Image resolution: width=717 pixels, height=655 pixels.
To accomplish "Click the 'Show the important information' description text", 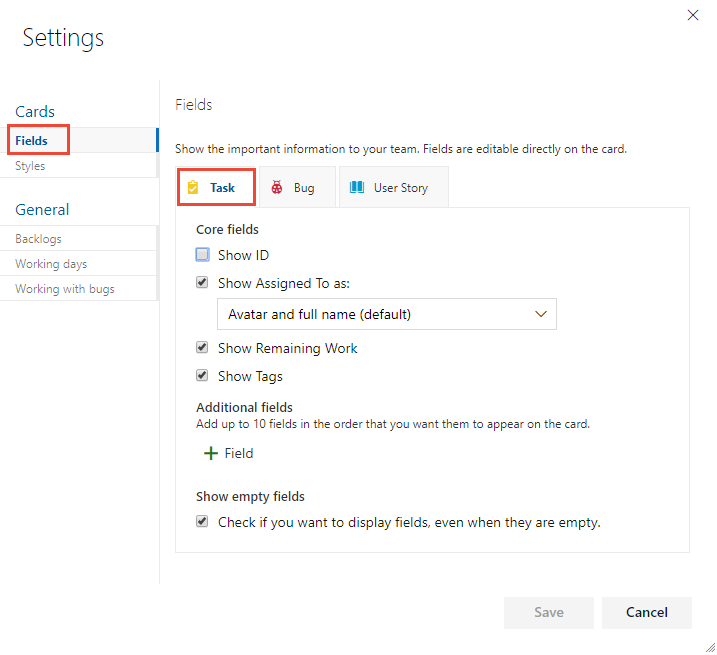I will click(401, 149).
